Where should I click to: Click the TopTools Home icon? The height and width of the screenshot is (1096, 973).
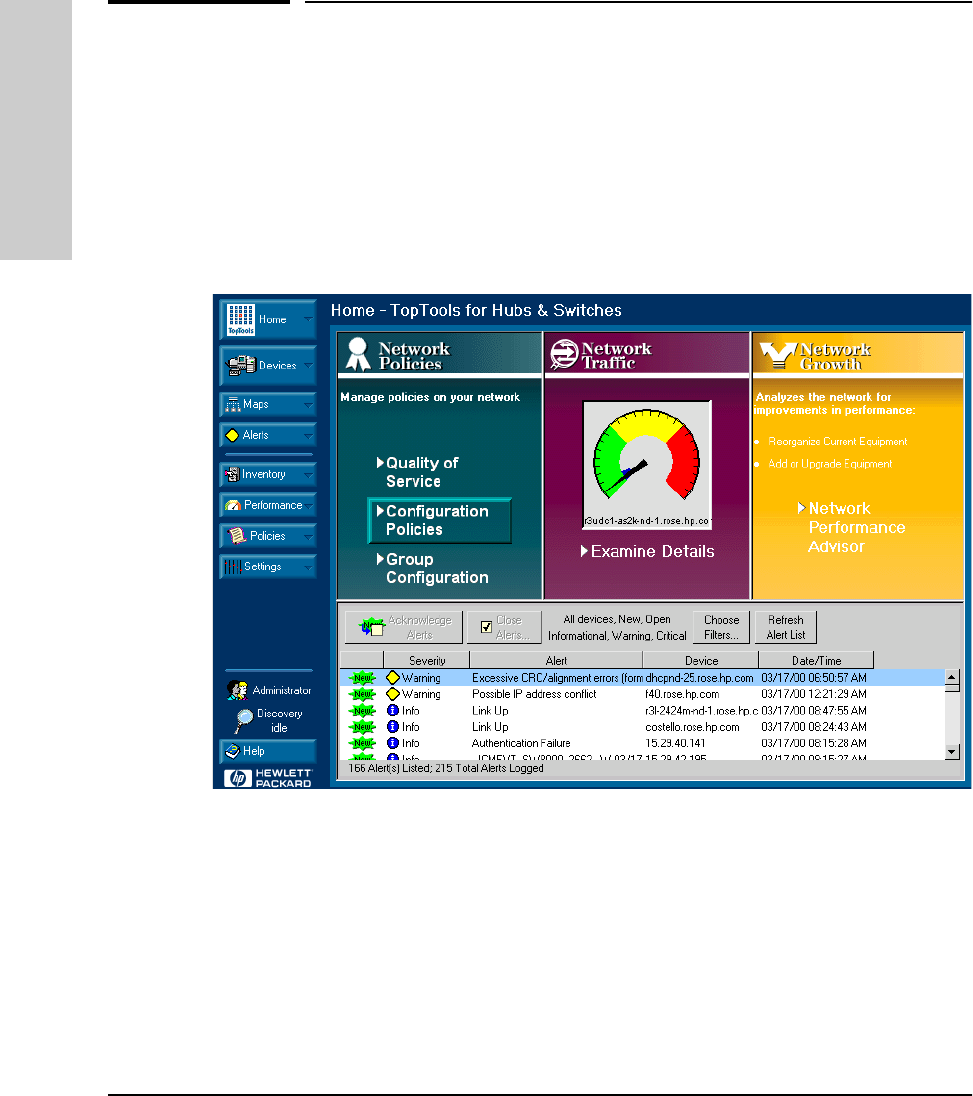click(x=239, y=320)
